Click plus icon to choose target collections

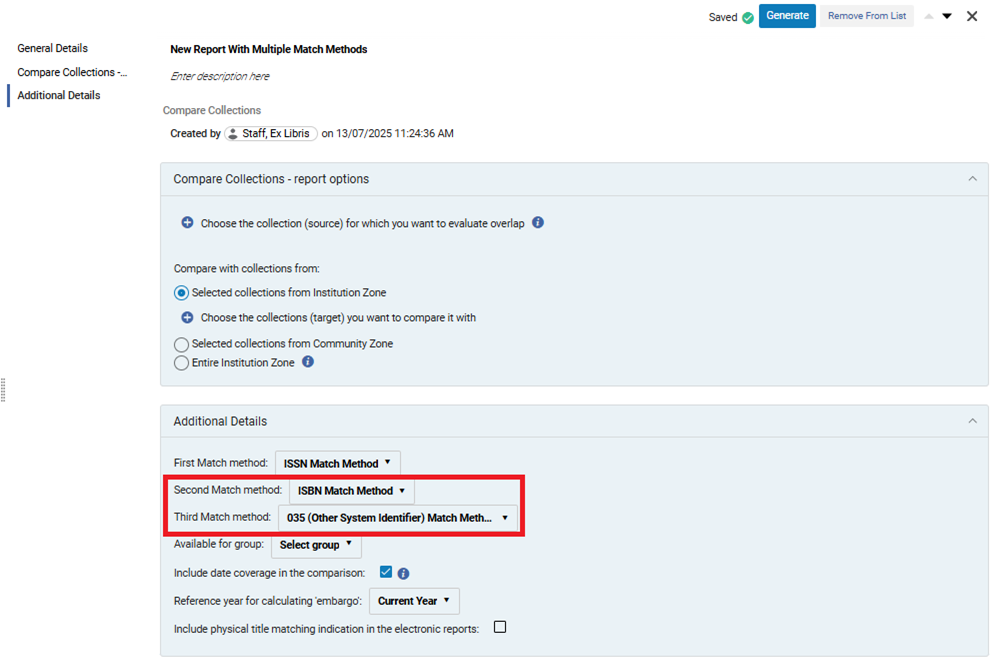187,318
